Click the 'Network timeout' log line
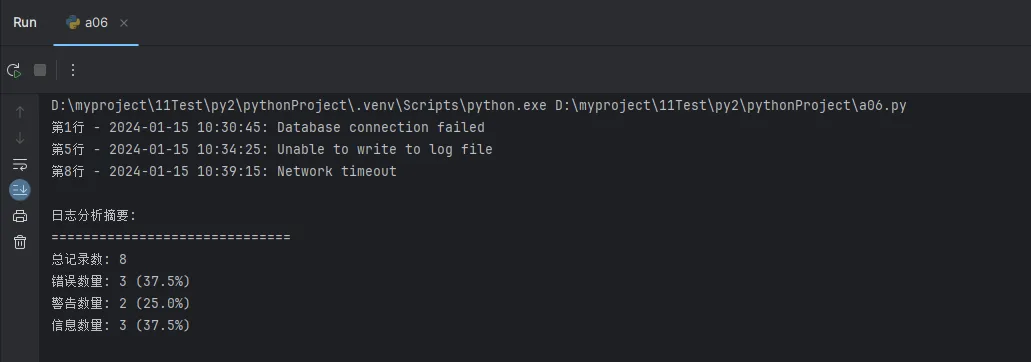The image size is (1031, 362). click(224, 171)
